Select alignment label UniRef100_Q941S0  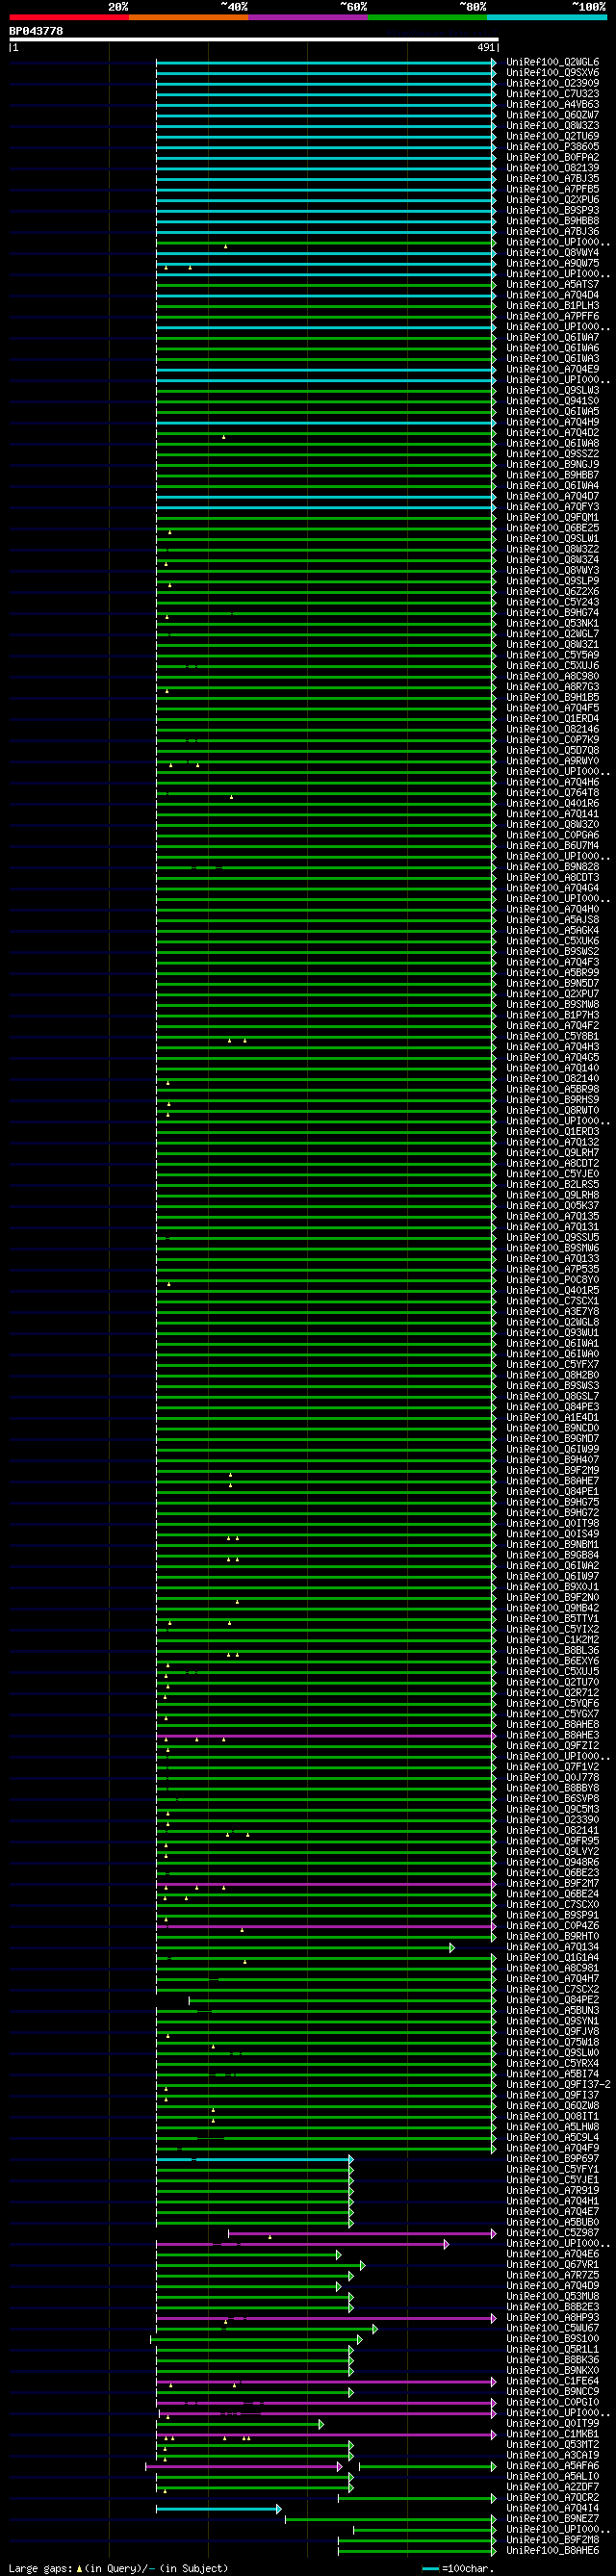click(553, 401)
